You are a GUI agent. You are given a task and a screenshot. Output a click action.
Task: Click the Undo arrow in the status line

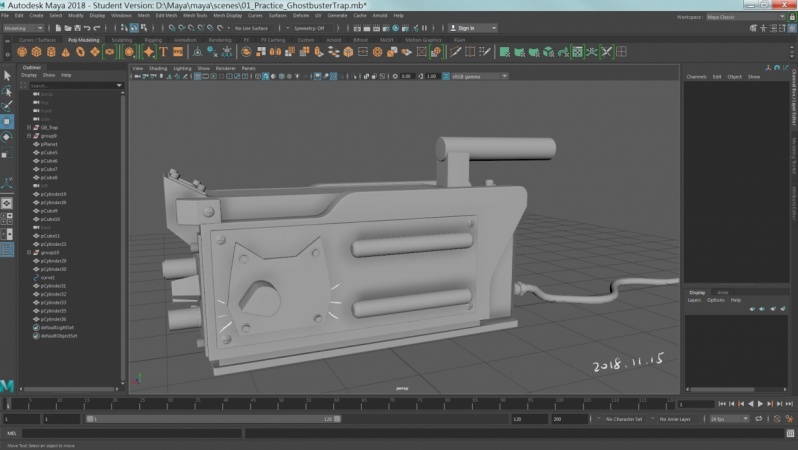[x=87, y=28]
